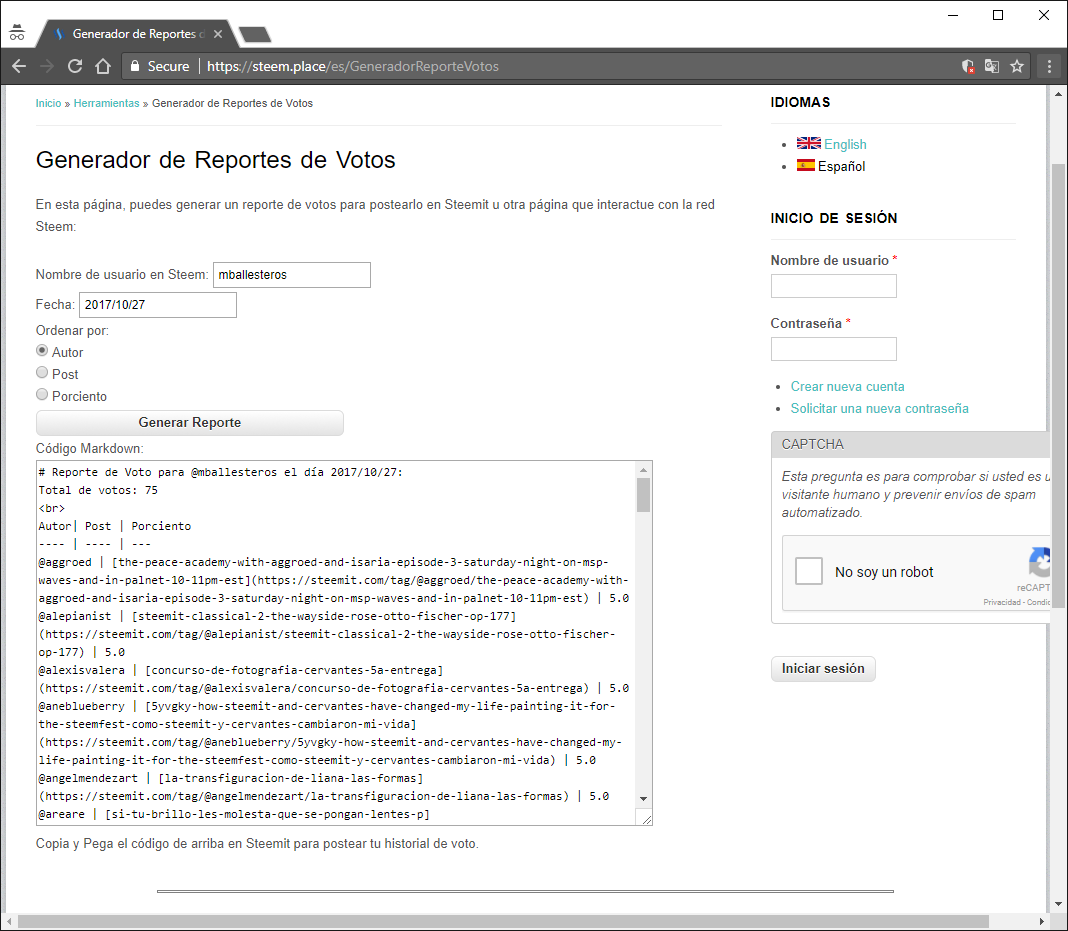Close the Generador de Reportes tab
This screenshot has height=931, width=1068.
[218, 33]
